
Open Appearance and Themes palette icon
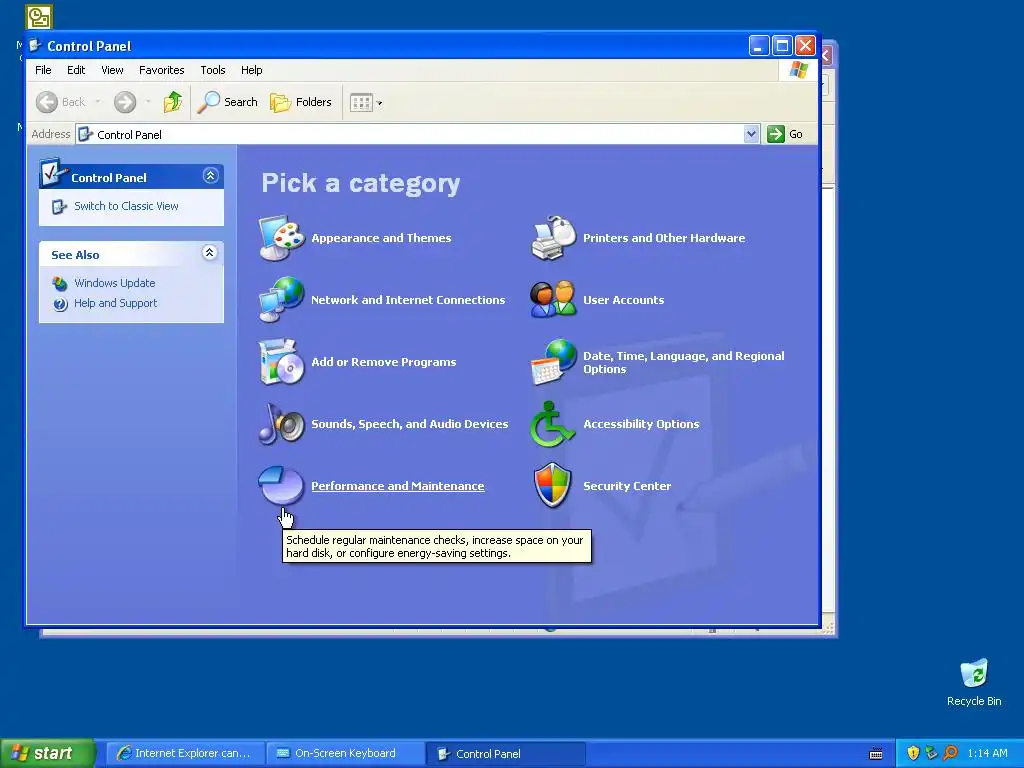point(281,238)
